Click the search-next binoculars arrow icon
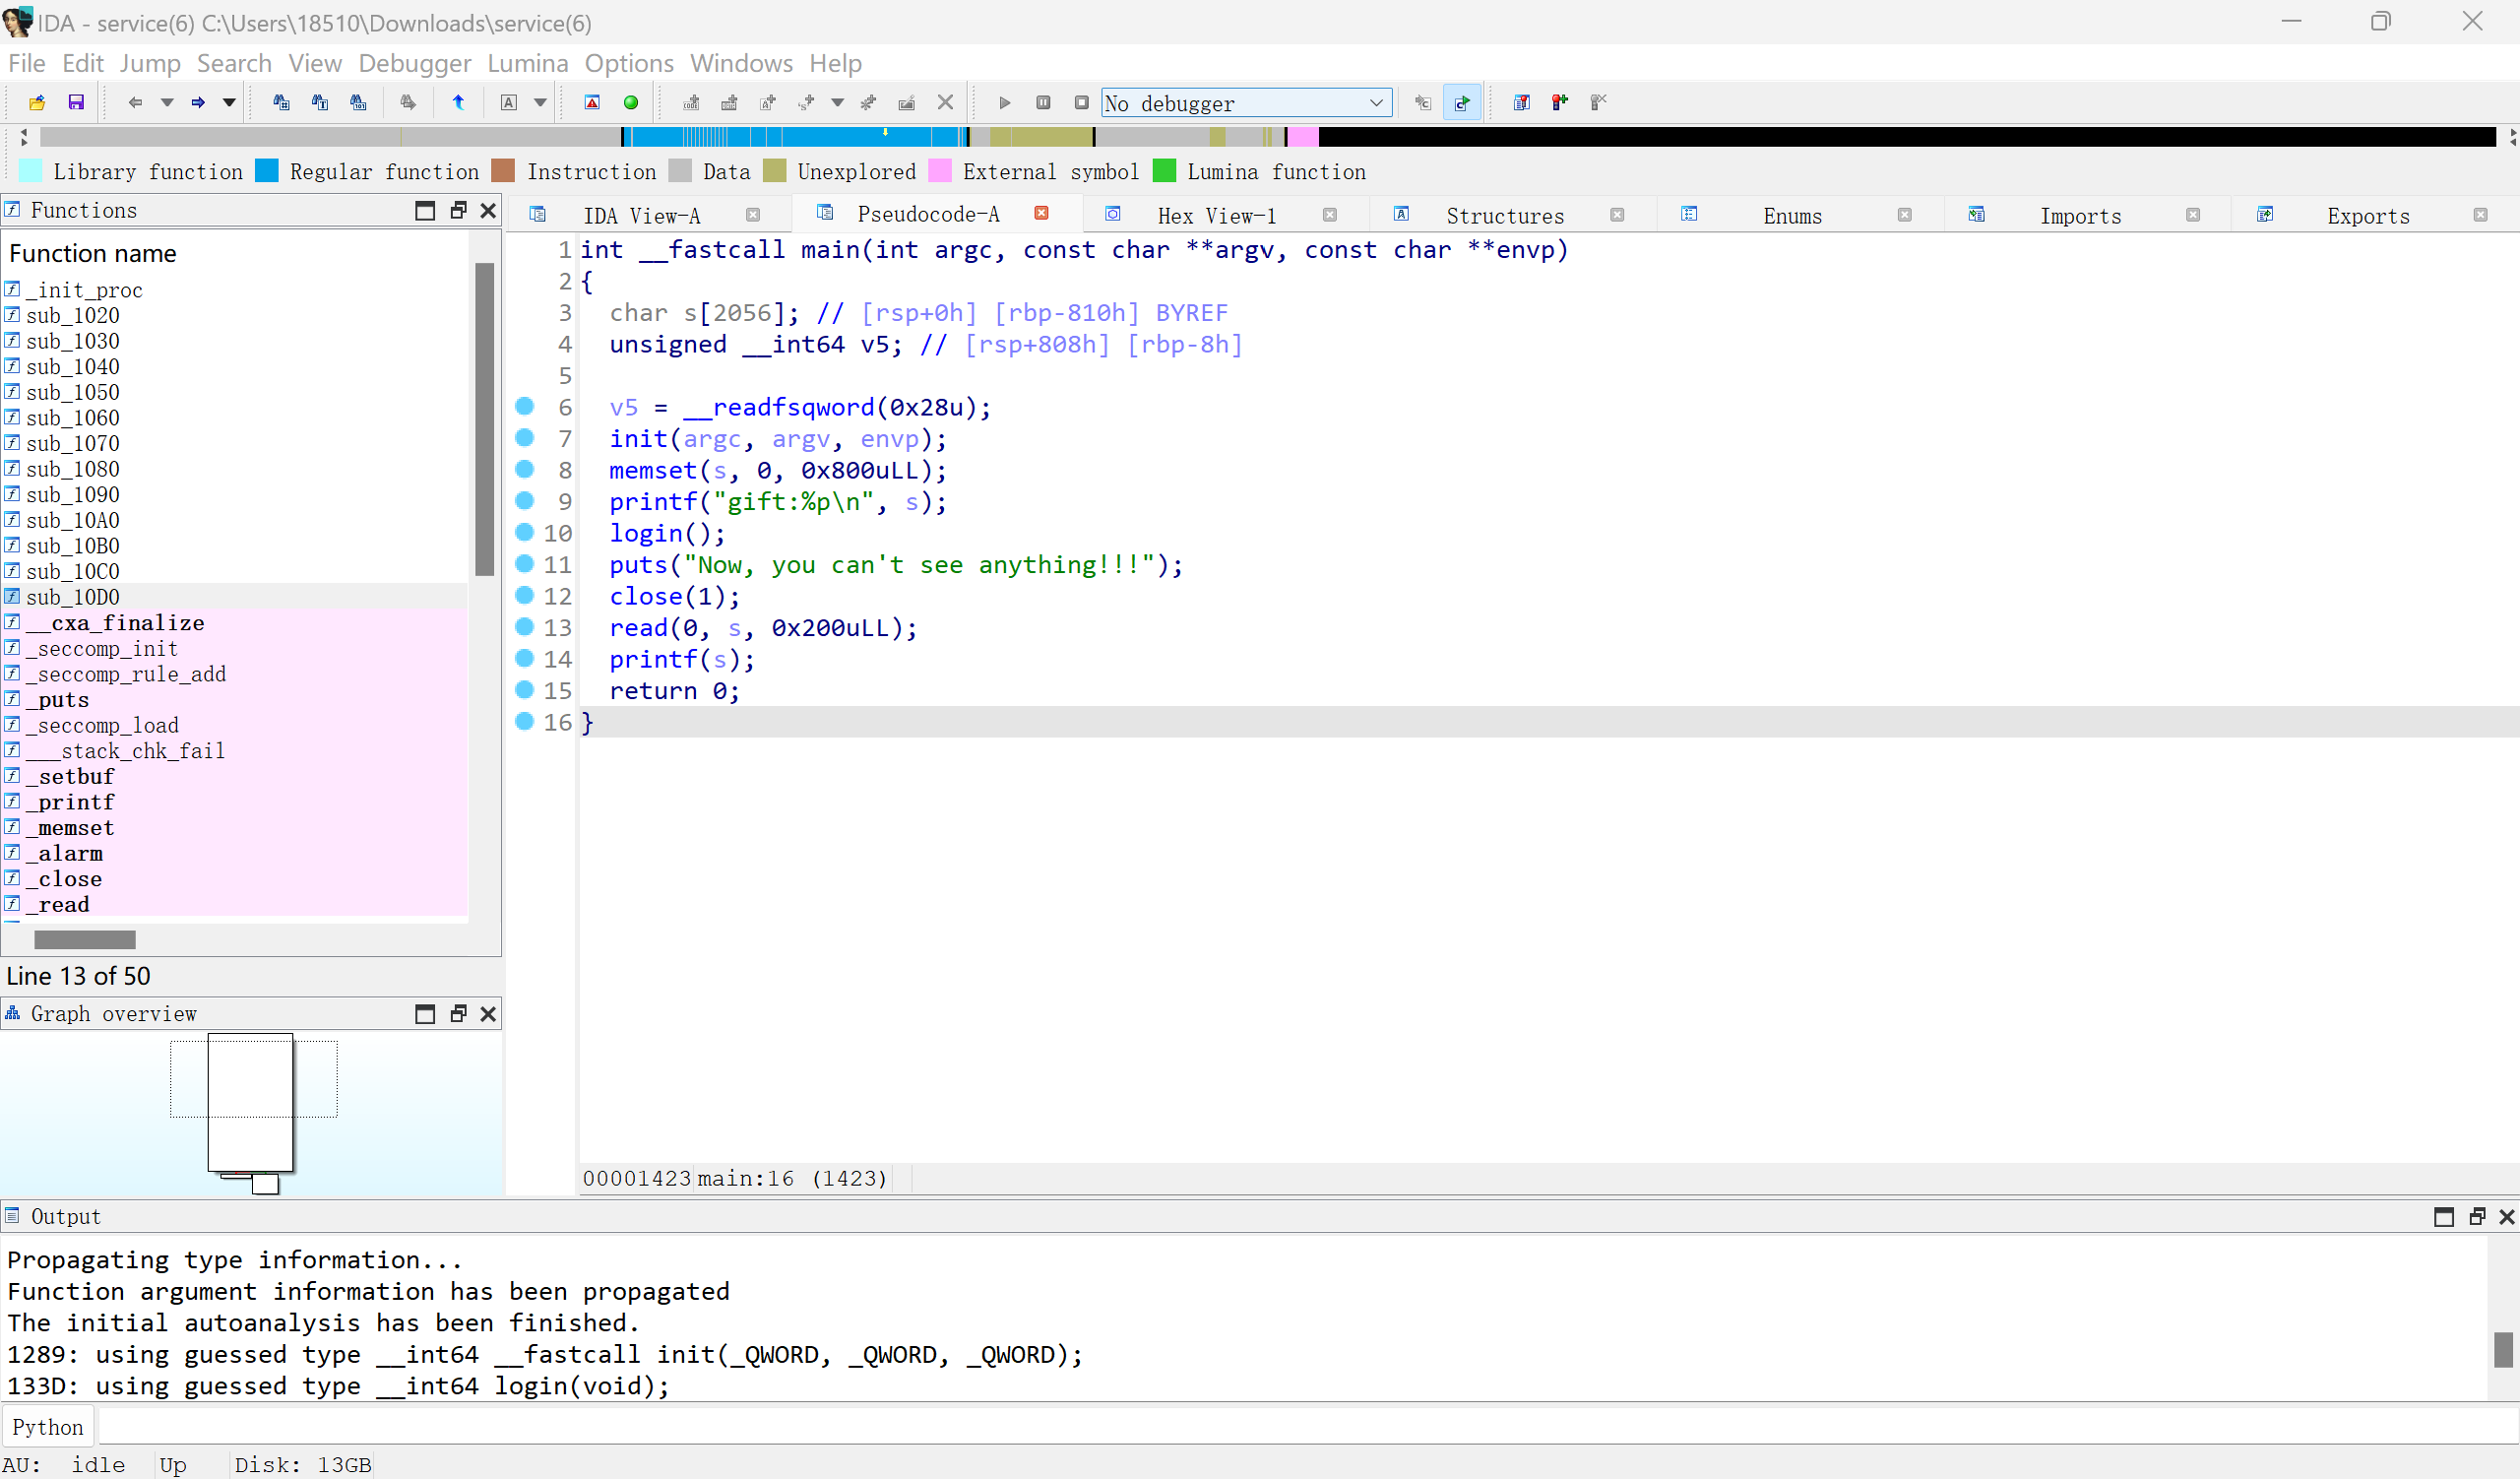This screenshot has width=2520, height=1479. pos(408,102)
